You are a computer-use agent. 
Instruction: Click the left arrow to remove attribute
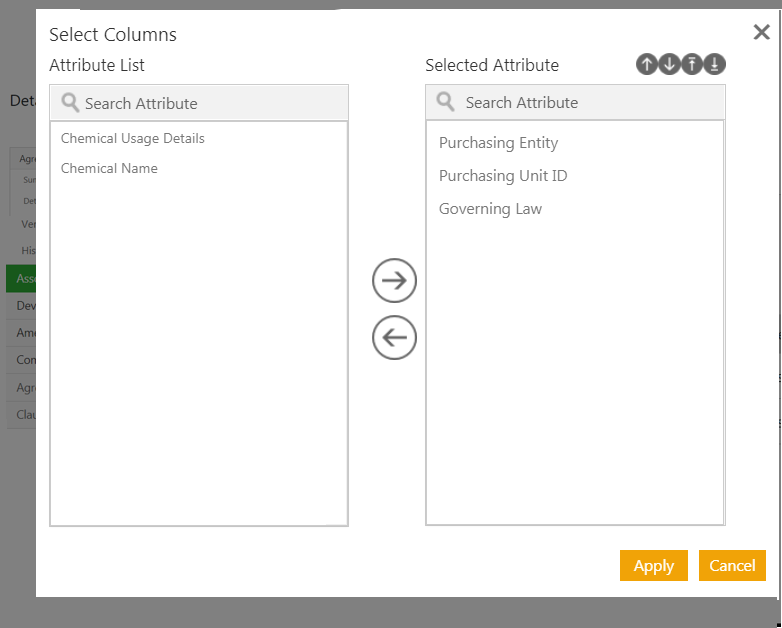394,337
